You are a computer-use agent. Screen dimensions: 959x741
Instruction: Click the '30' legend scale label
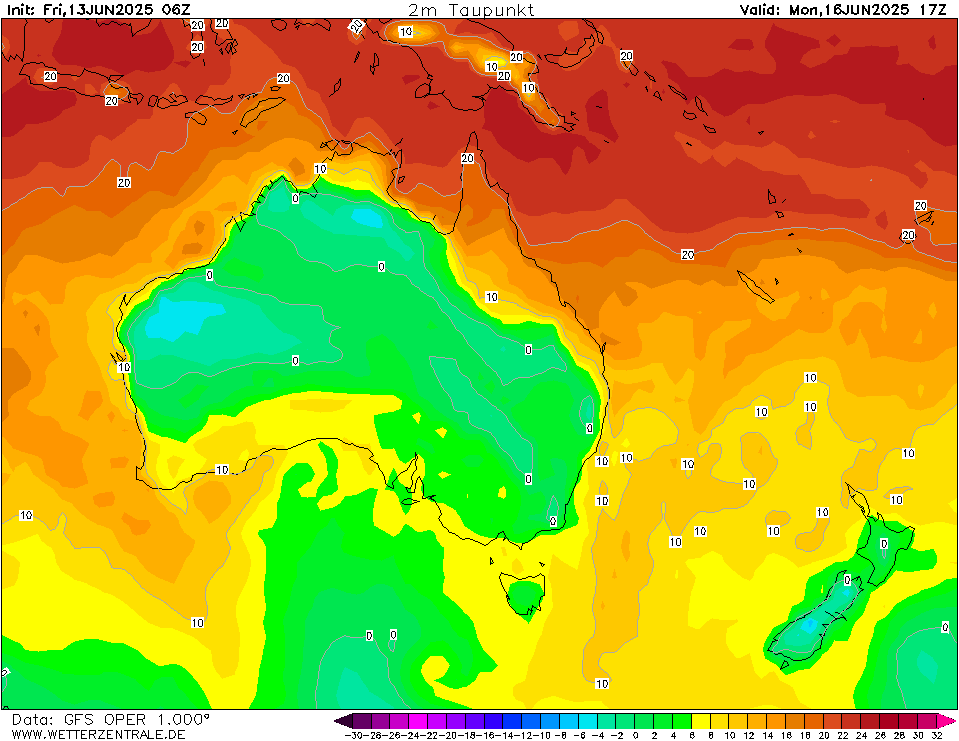pyautogui.click(x=918, y=735)
